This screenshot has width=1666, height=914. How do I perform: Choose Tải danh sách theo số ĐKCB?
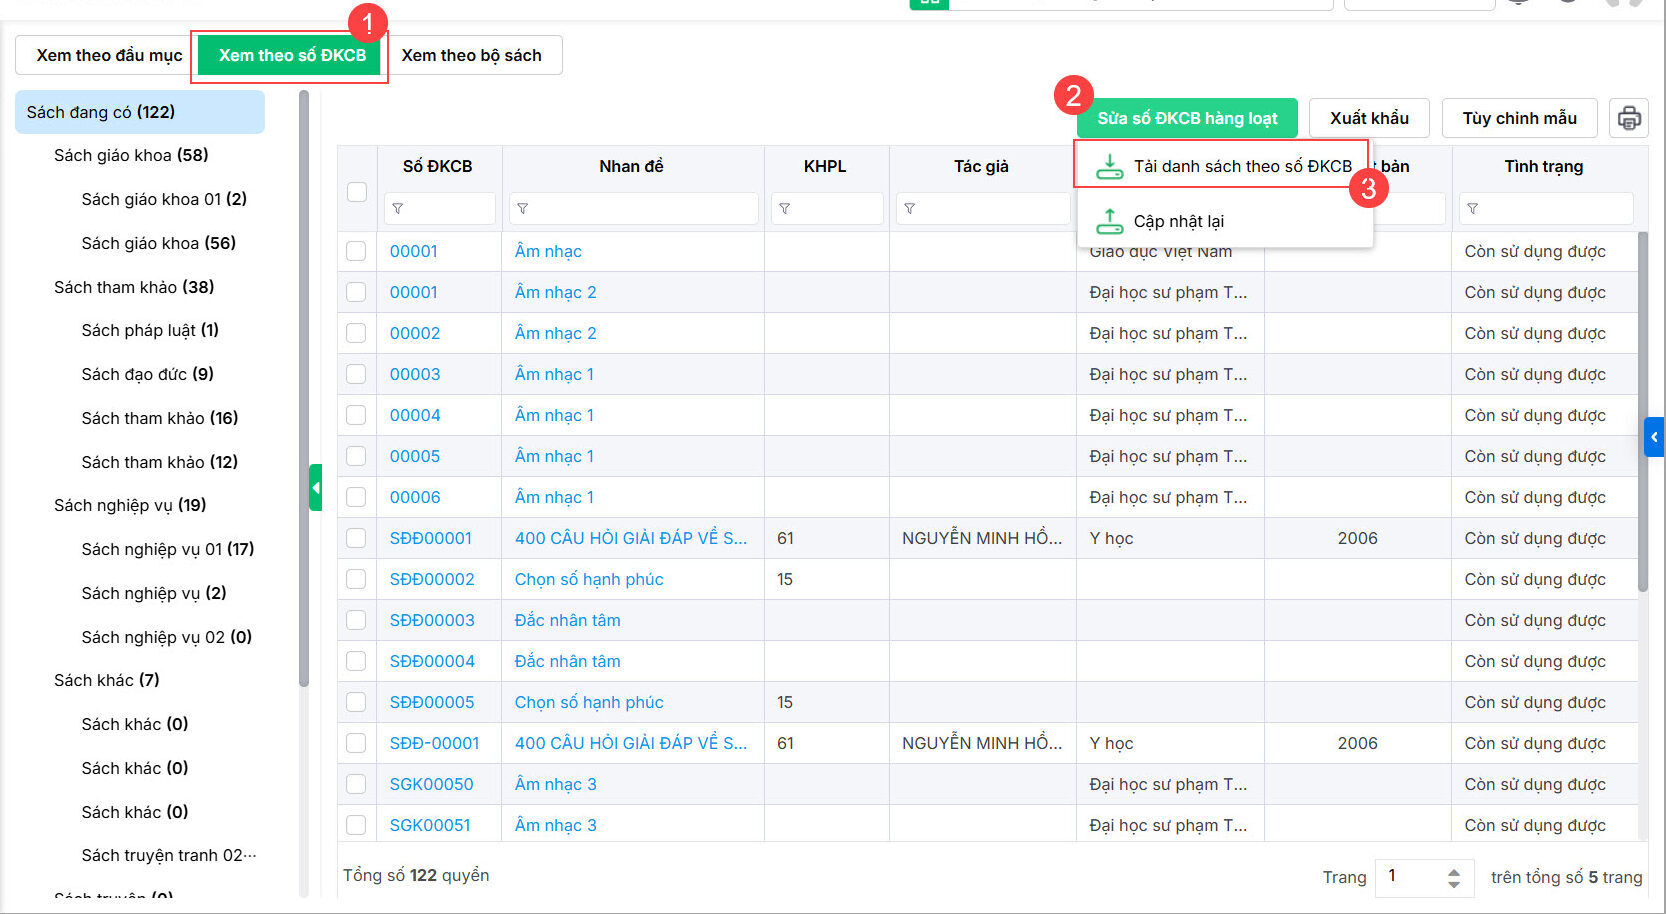click(x=1224, y=166)
